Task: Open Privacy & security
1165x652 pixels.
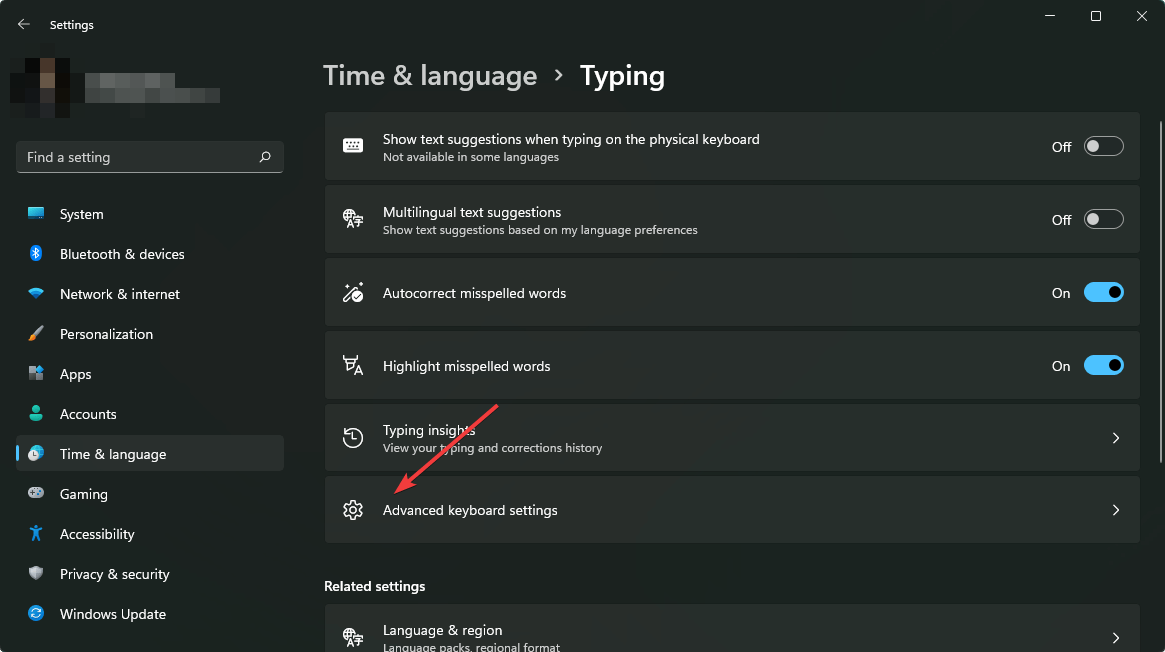Action: [x=149, y=574]
